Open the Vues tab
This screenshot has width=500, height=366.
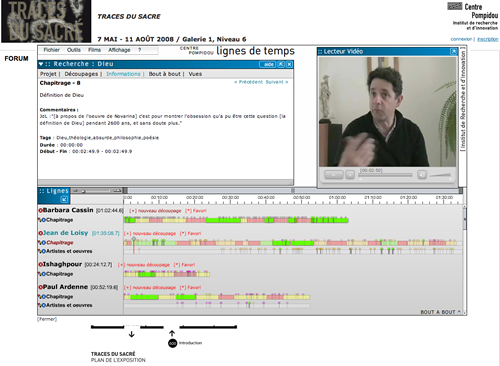(x=195, y=74)
